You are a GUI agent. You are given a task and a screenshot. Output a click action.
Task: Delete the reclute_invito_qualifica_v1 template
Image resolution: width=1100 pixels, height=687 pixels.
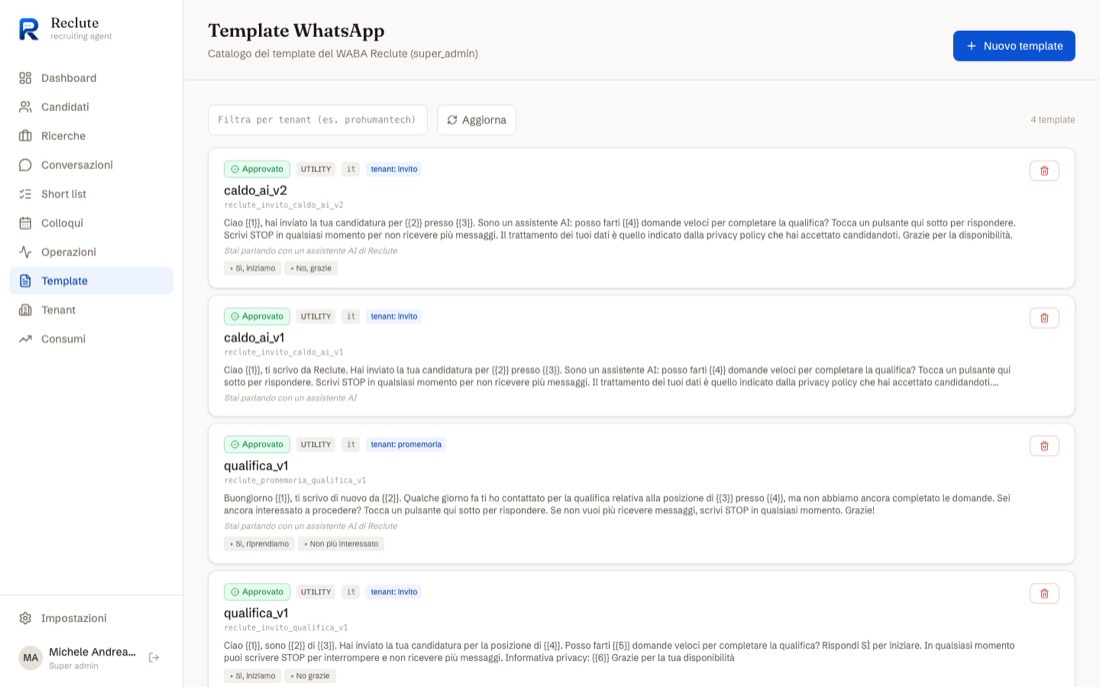pyautogui.click(x=1044, y=593)
